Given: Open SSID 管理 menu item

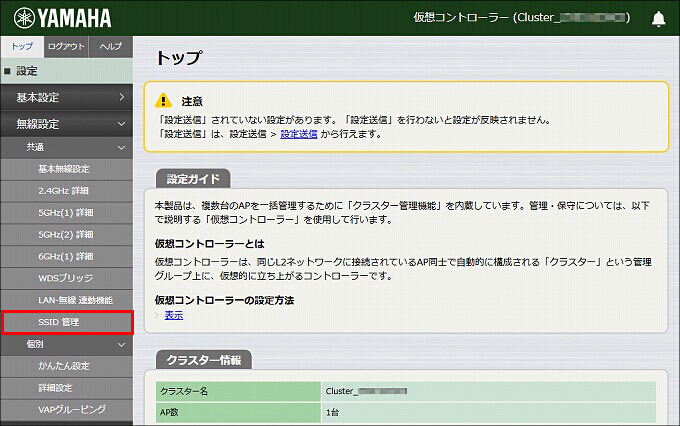Looking at the screenshot, I should click(x=67, y=322).
